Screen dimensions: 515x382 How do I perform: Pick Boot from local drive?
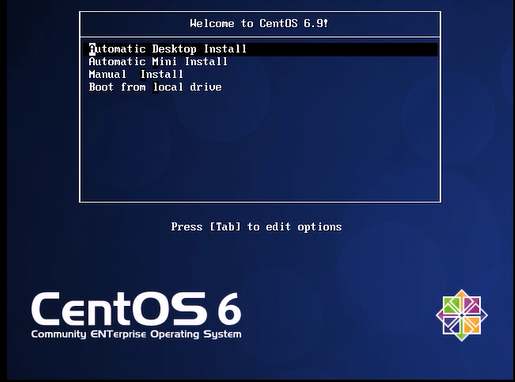[155, 87]
